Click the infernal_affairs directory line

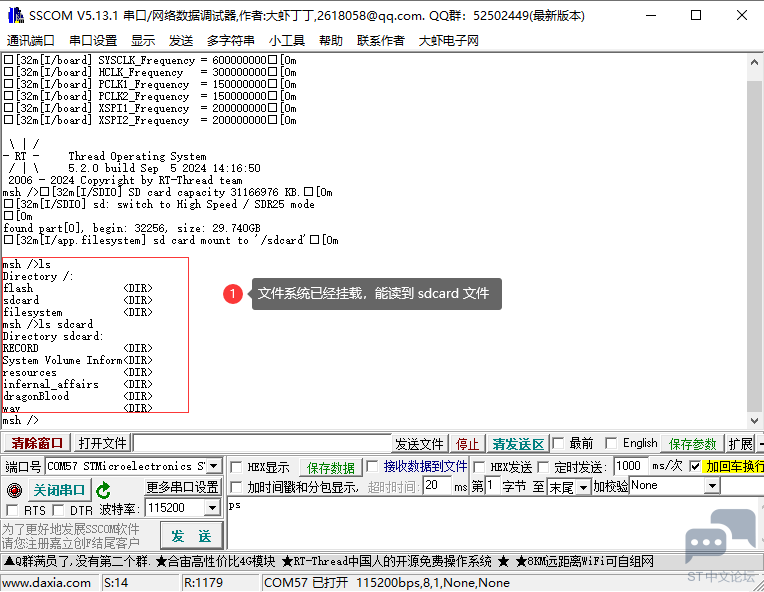(x=77, y=384)
